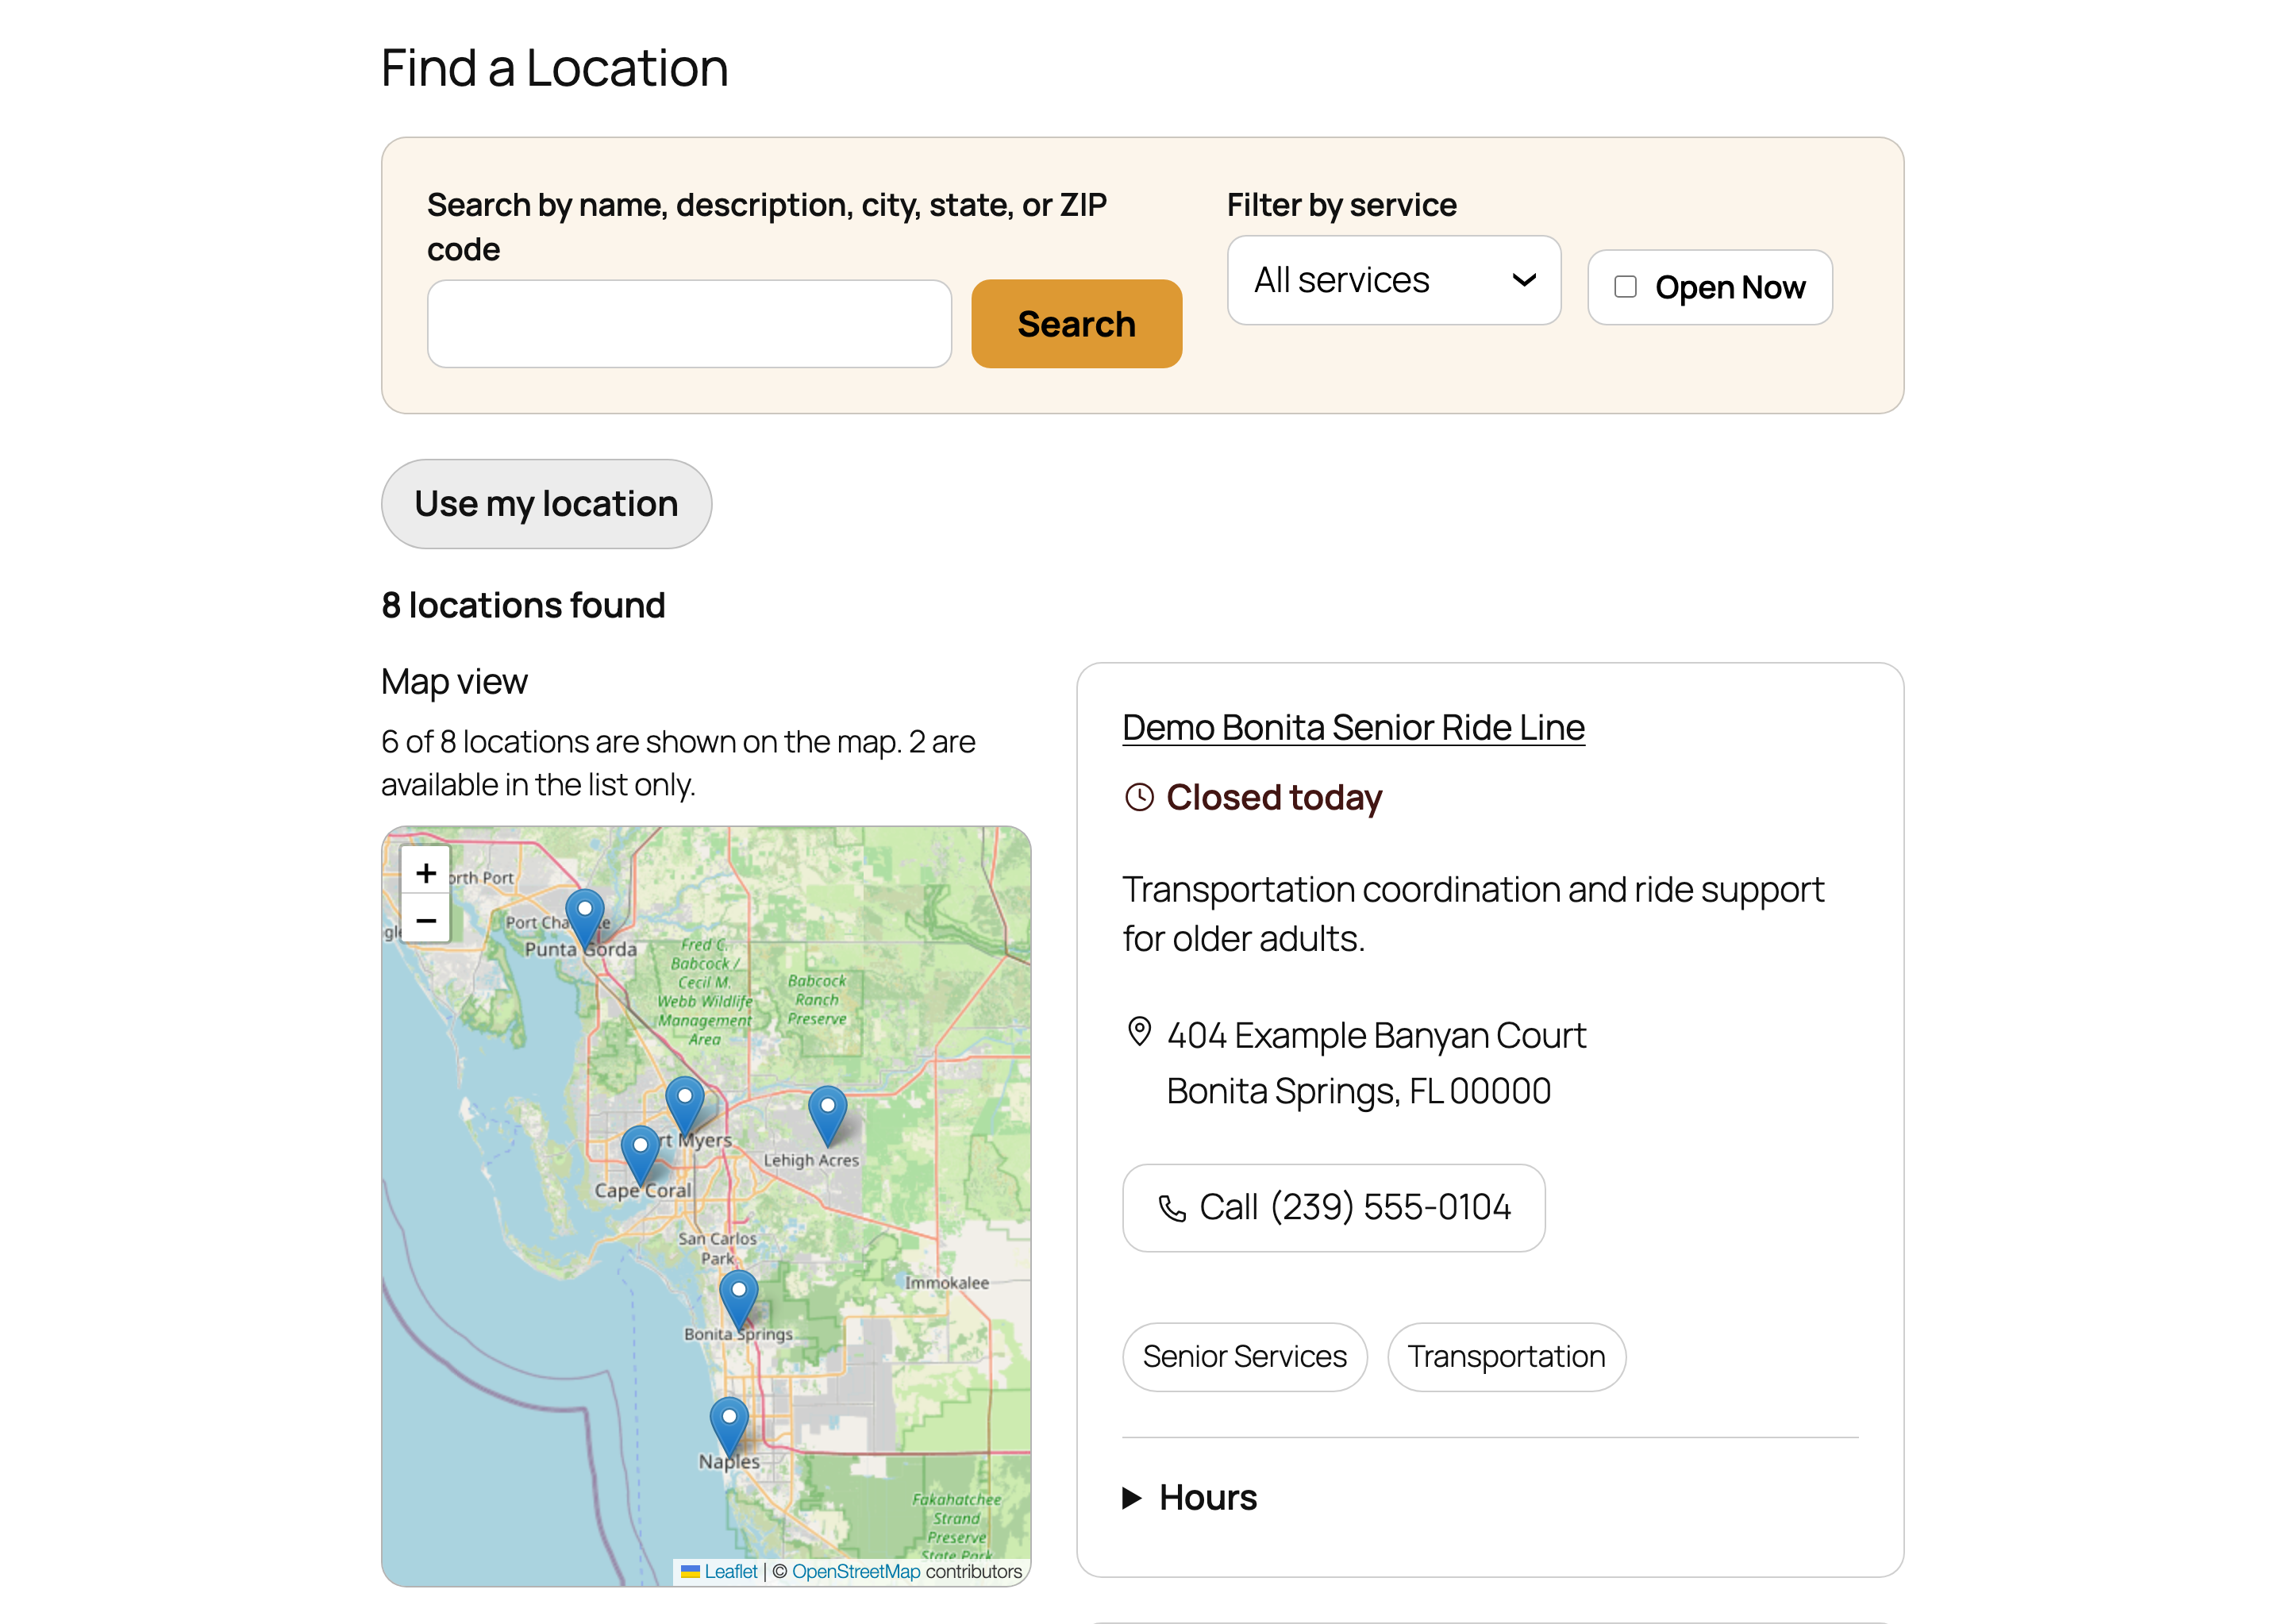Zoom out on the map

coord(426,920)
